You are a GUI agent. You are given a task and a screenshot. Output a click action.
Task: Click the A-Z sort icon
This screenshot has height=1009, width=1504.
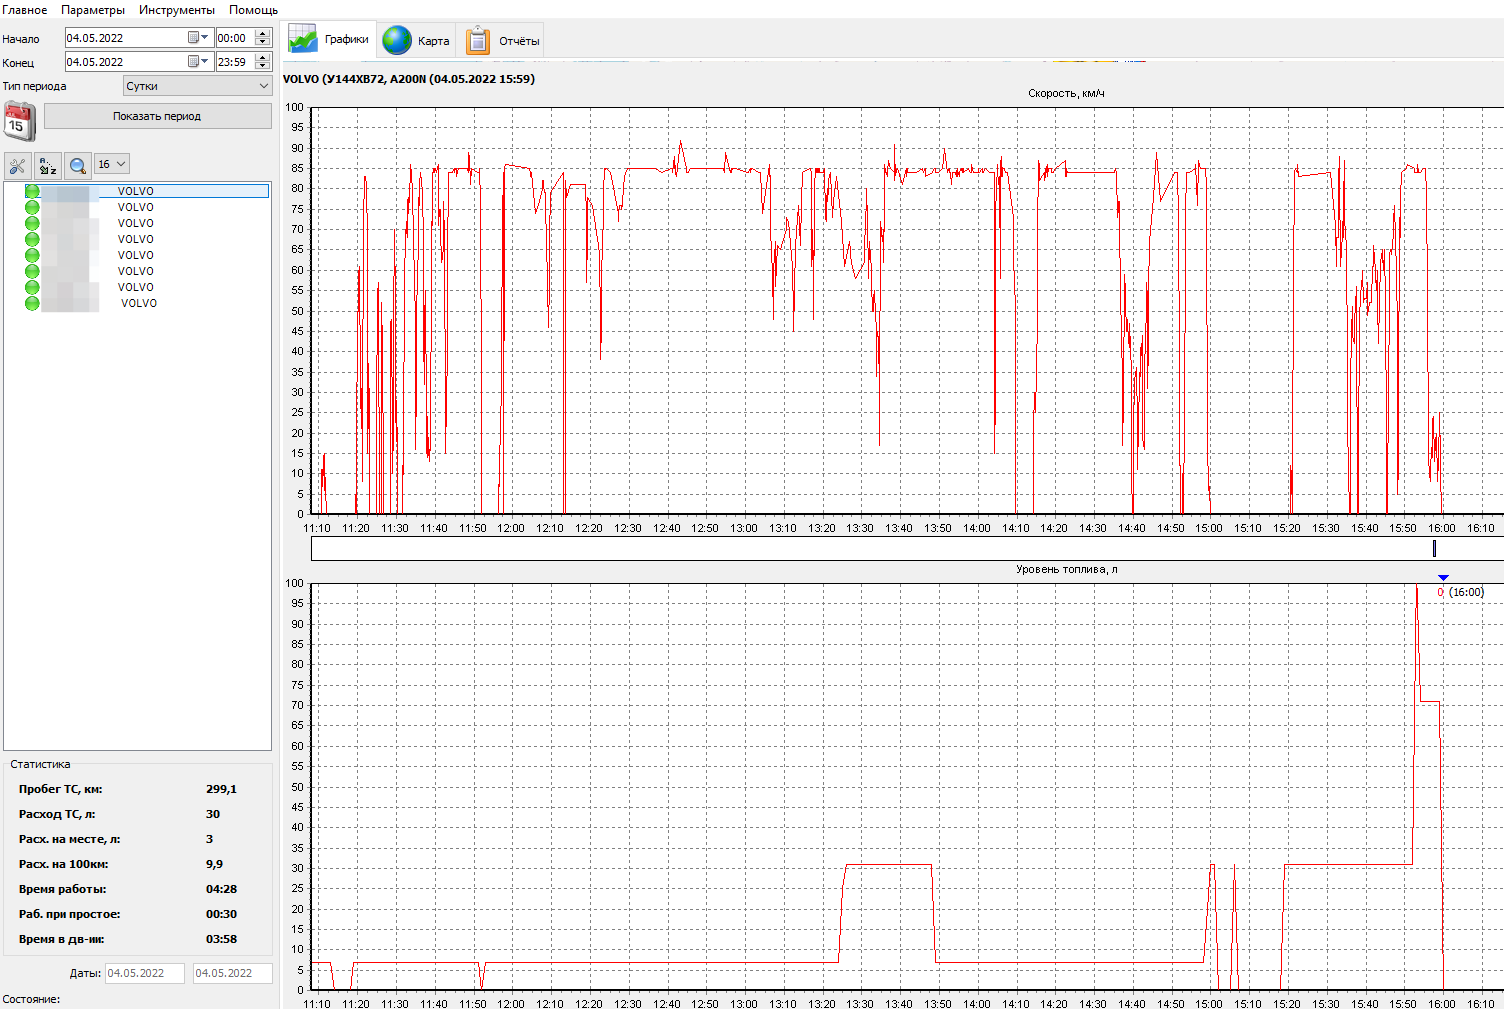coord(48,165)
